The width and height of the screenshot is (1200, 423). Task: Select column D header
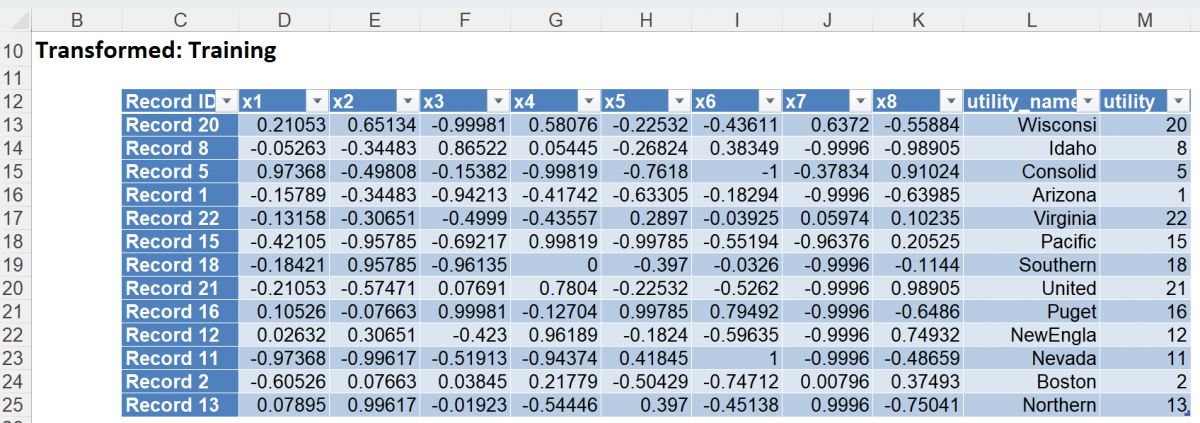tap(284, 17)
